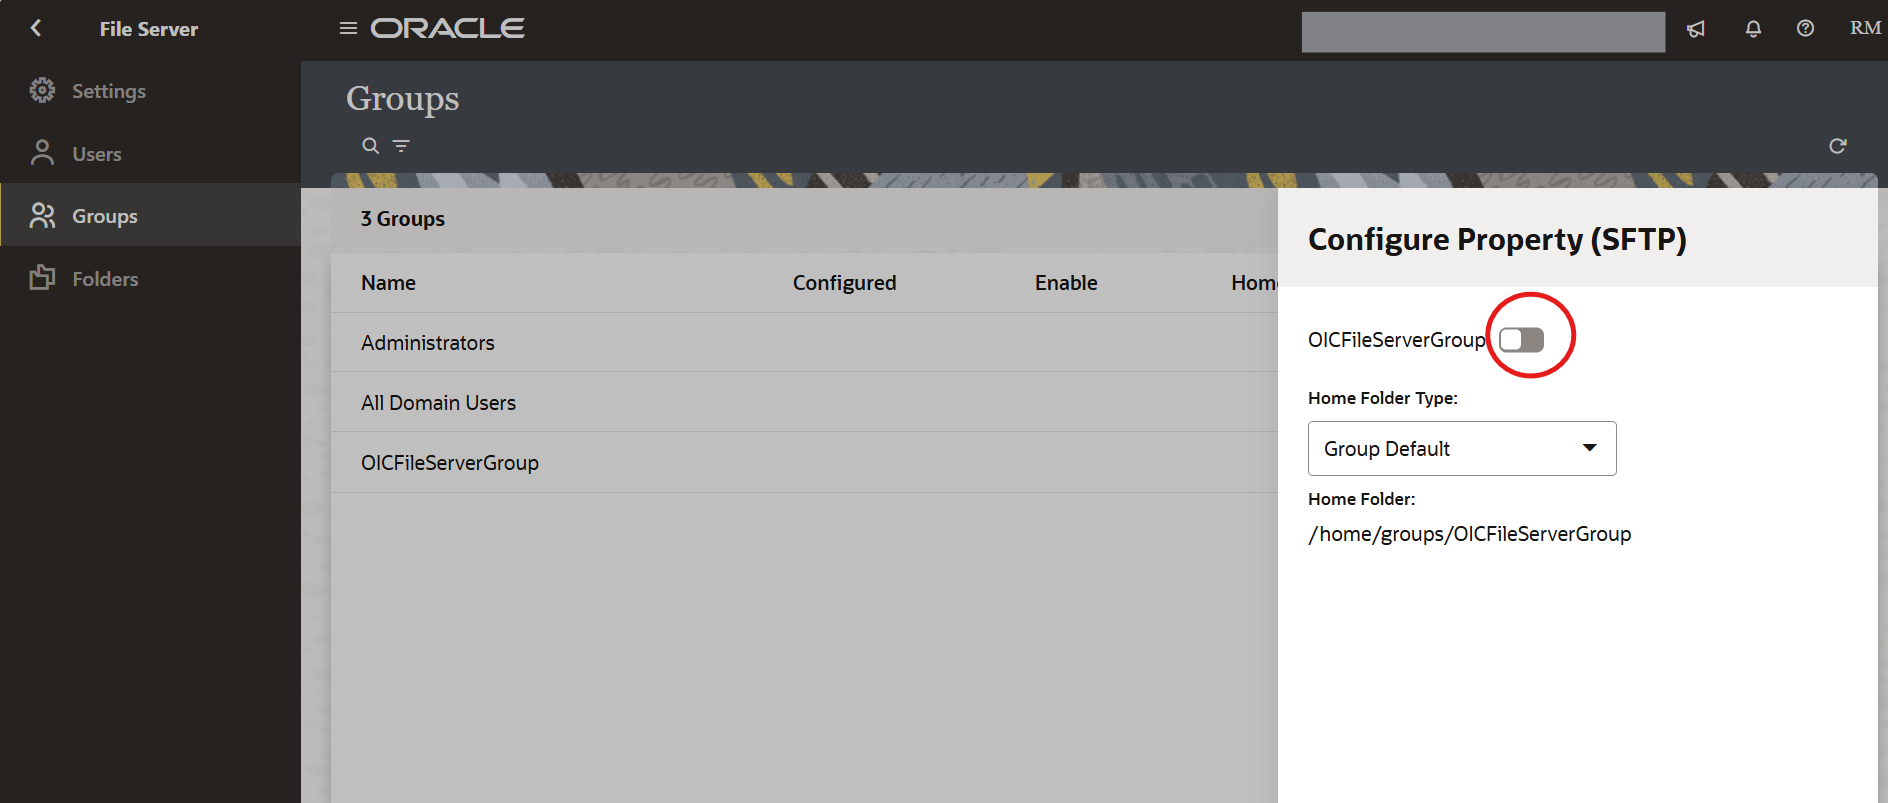This screenshot has height=803, width=1888.
Task: Click the Name column header
Action: click(388, 283)
